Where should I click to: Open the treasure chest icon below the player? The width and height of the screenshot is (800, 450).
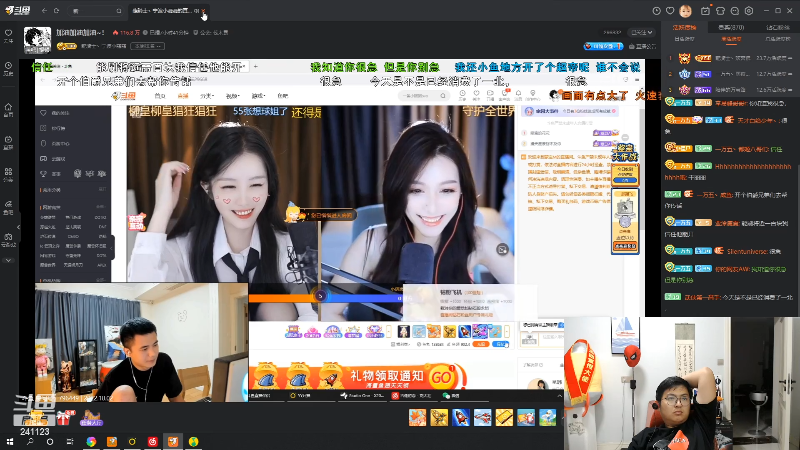pos(35,419)
